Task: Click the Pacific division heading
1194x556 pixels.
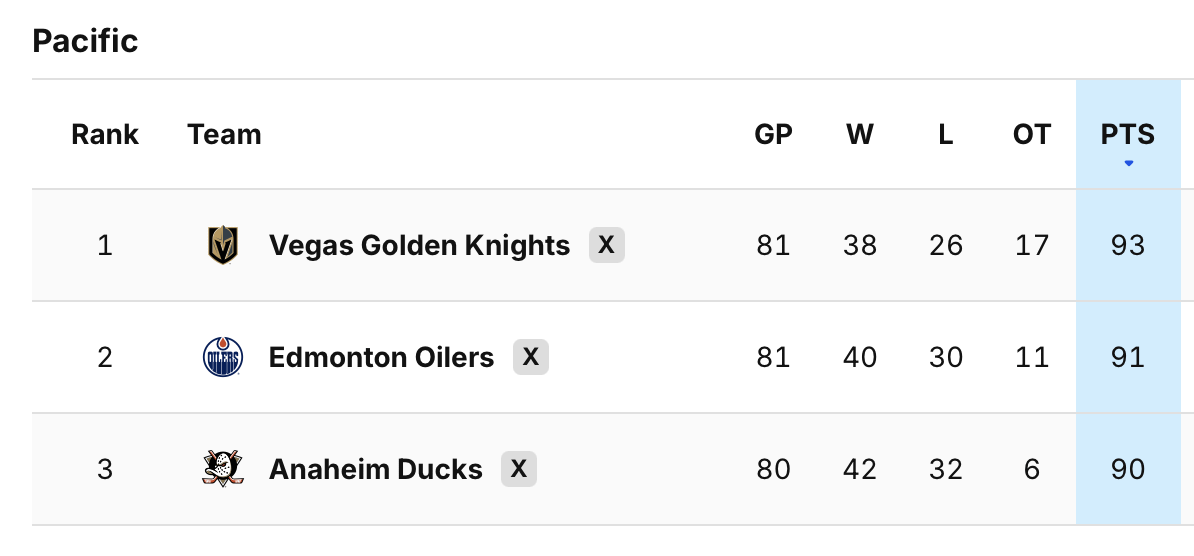Action: (x=85, y=41)
